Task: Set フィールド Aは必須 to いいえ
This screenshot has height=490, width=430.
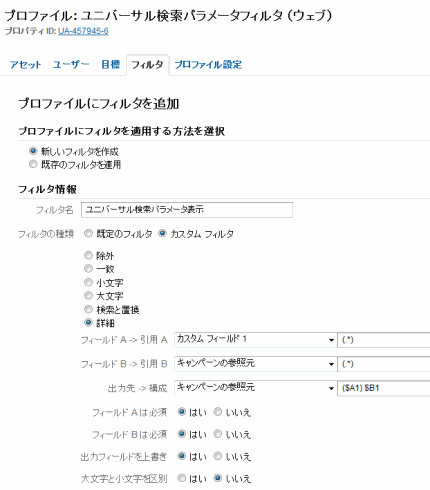Action: coord(218,412)
